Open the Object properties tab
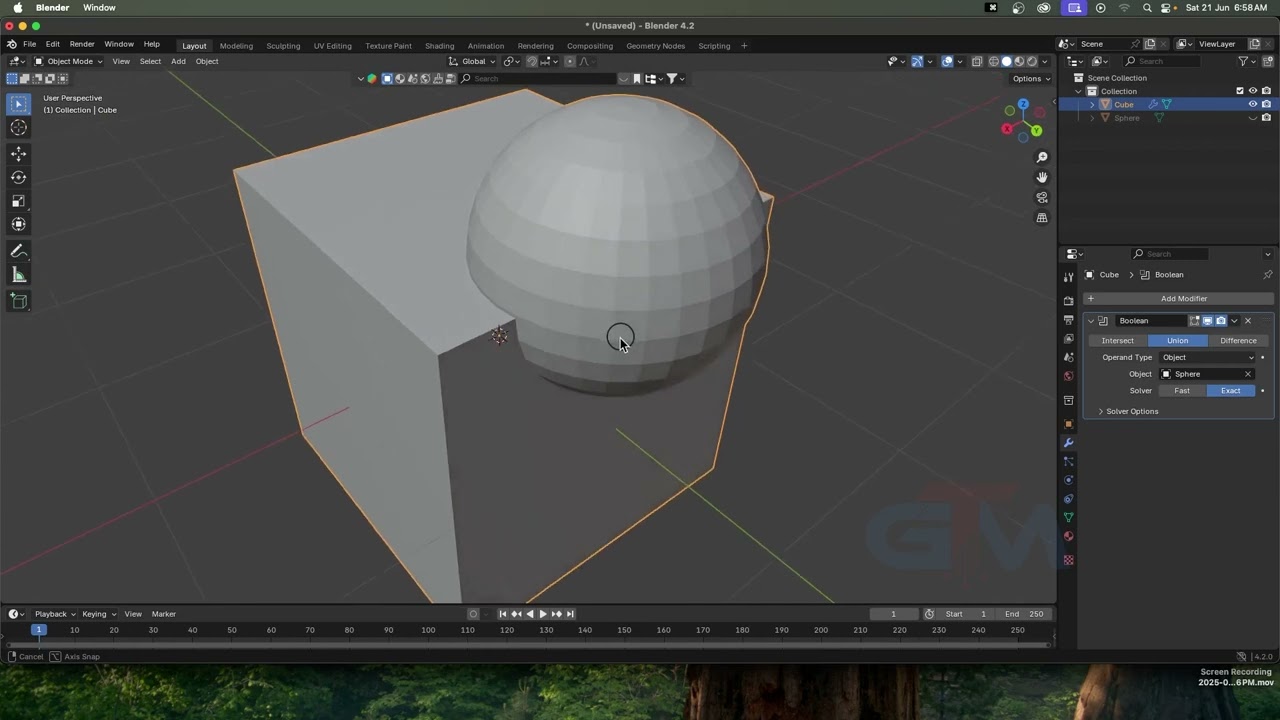The image size is (1280, 720). point(1068,424)
